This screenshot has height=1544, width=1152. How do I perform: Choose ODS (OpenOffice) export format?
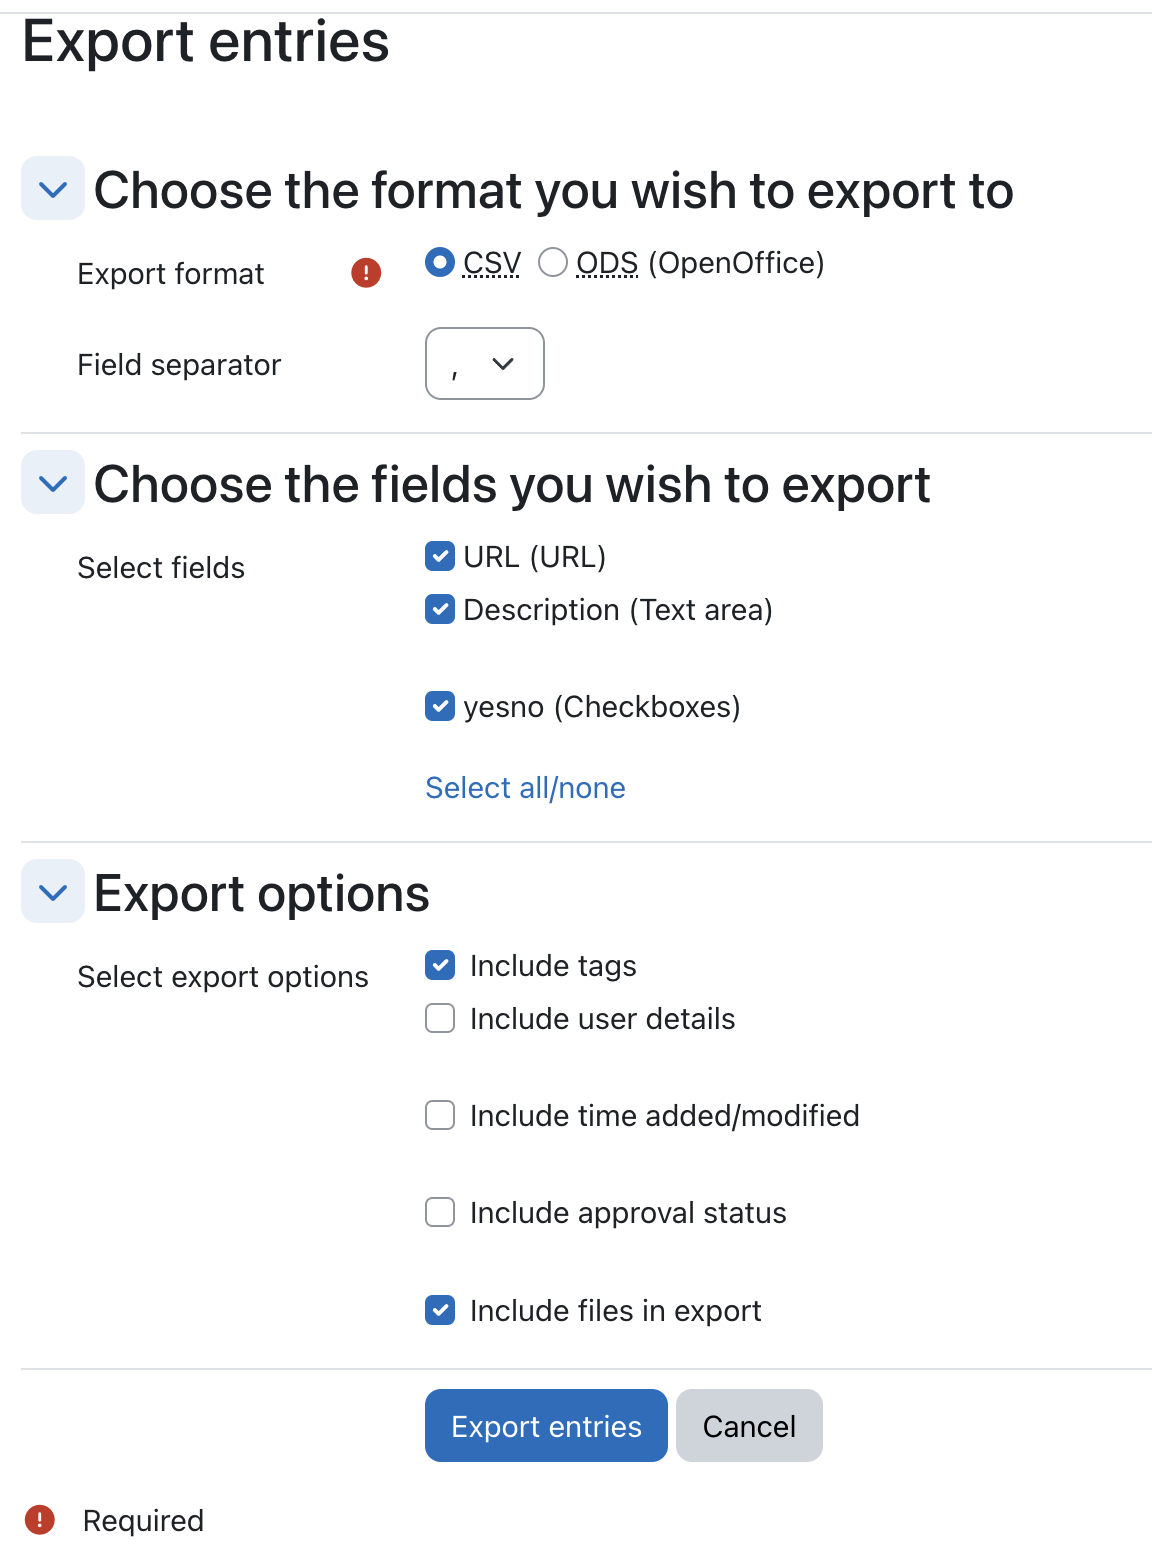click(553, 262)
